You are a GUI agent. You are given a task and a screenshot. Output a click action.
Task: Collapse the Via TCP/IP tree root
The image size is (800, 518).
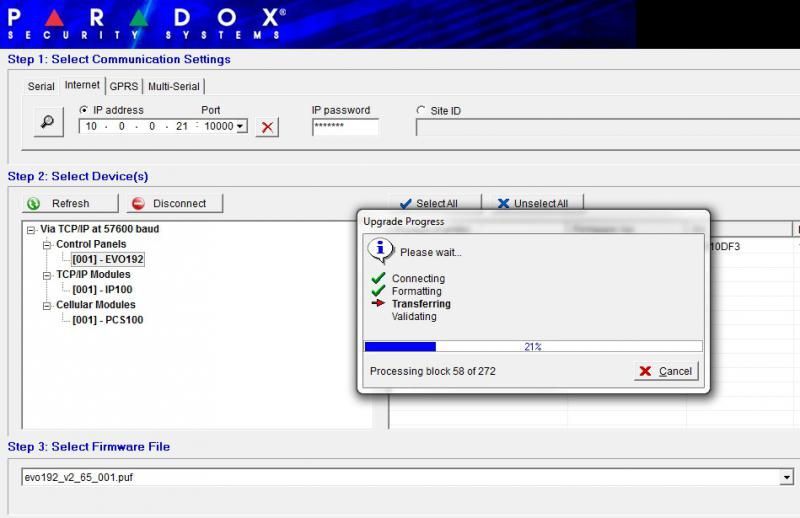tap(31, 230)
